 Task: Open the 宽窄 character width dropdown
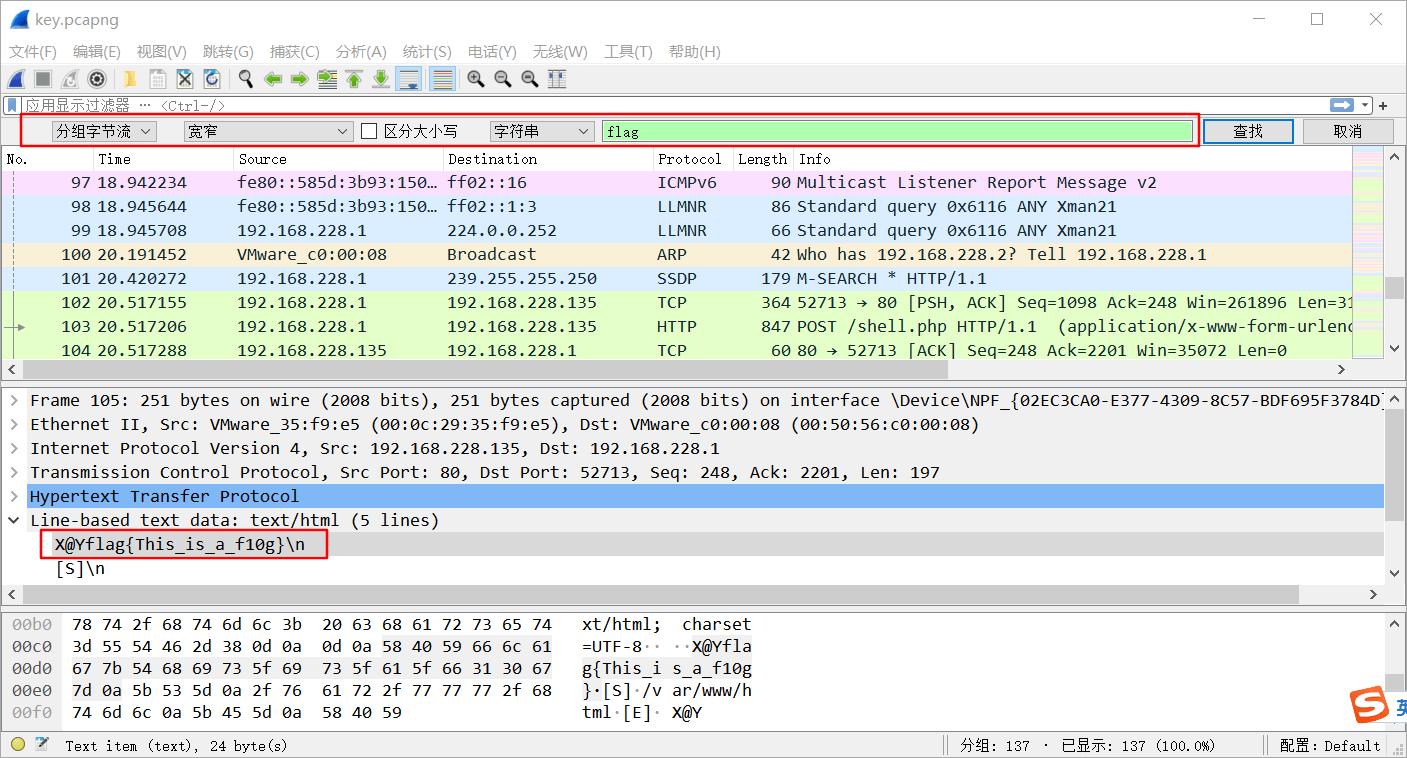click(x=268, y=131)
